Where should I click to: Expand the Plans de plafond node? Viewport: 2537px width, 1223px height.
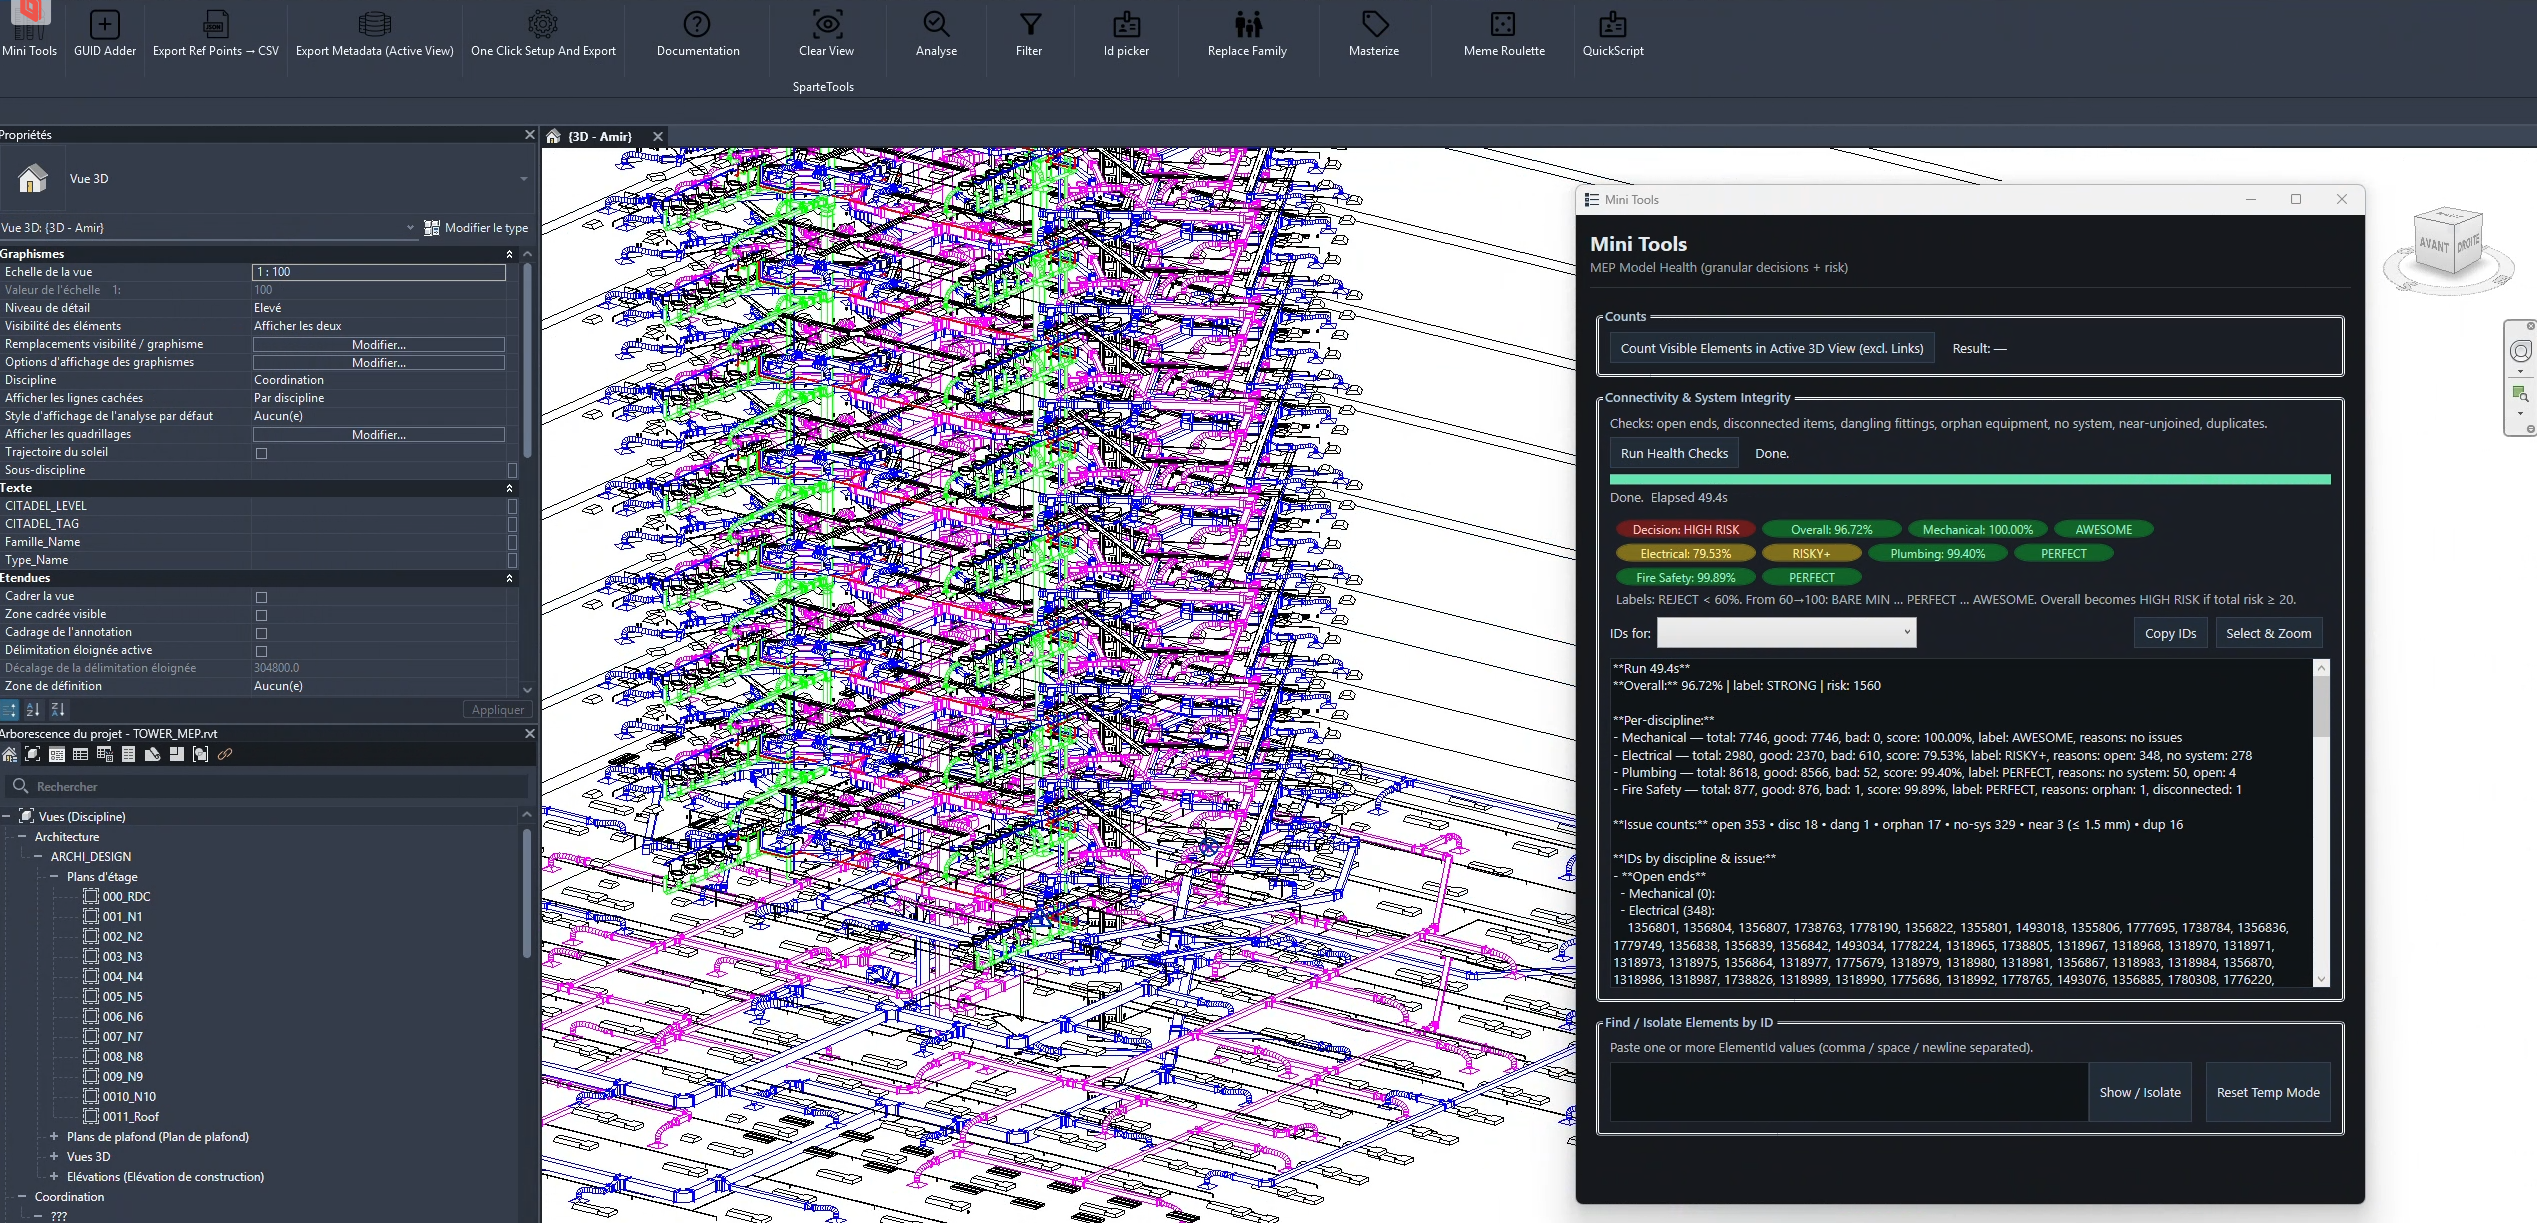coord(54,1137)
